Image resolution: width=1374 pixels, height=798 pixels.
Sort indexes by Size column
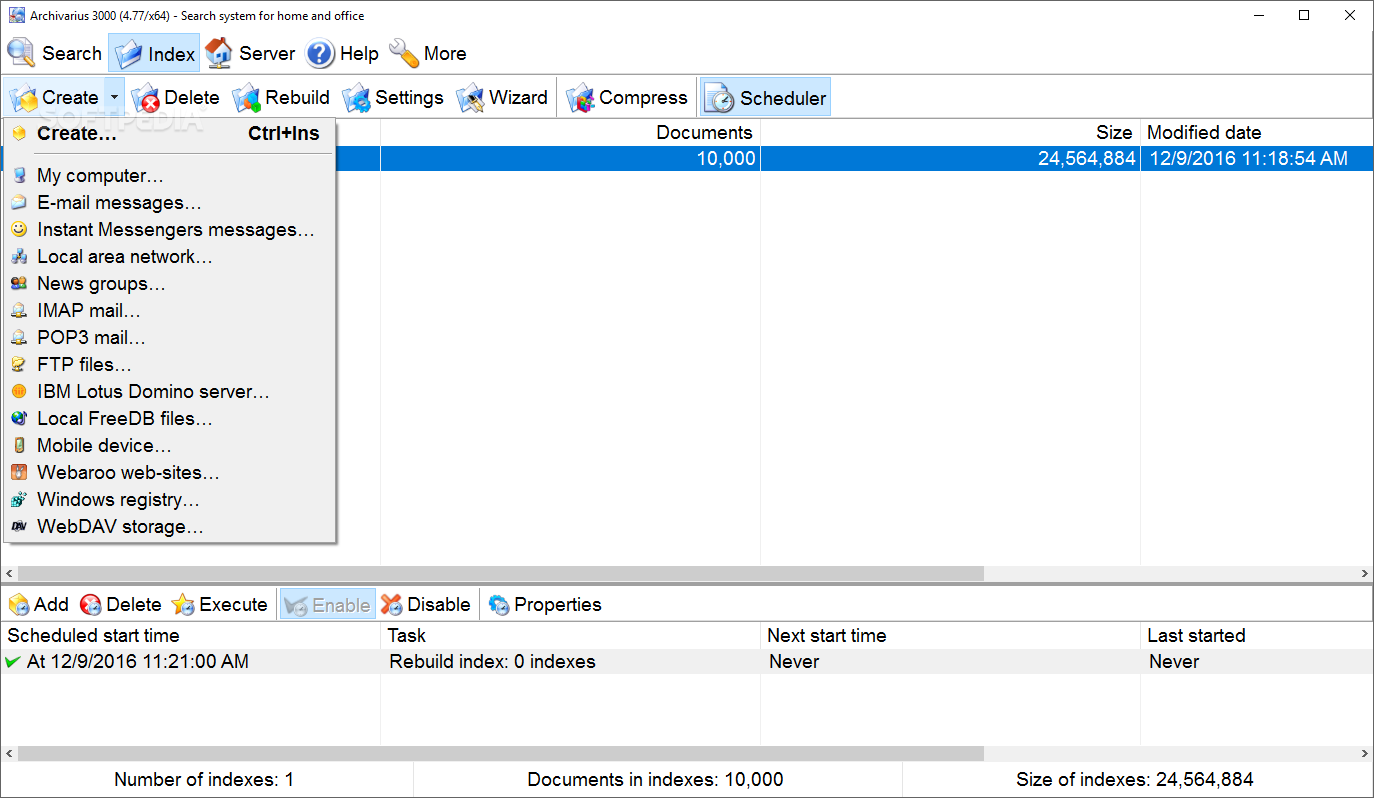(x=950, y=133)
